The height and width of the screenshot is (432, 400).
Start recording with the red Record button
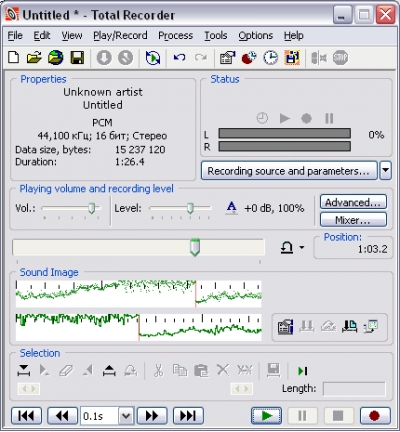coord(375,416)
